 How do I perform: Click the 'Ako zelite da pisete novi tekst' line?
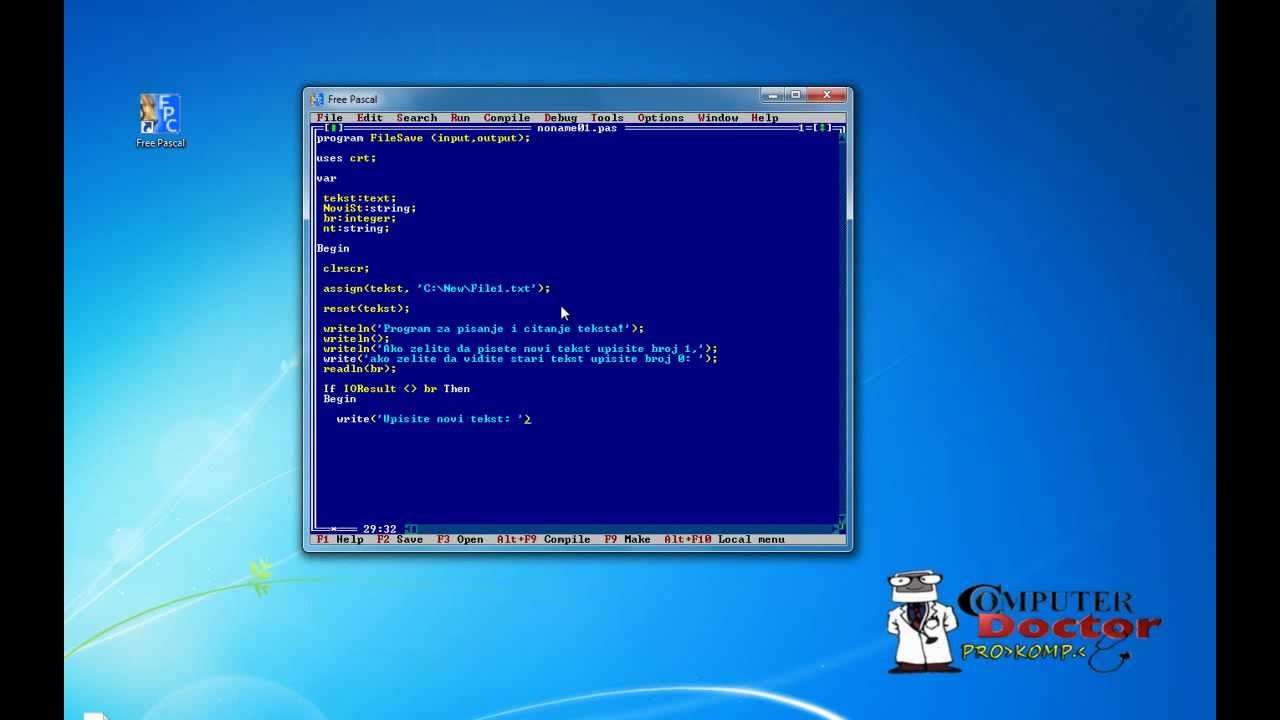[520, 348]
